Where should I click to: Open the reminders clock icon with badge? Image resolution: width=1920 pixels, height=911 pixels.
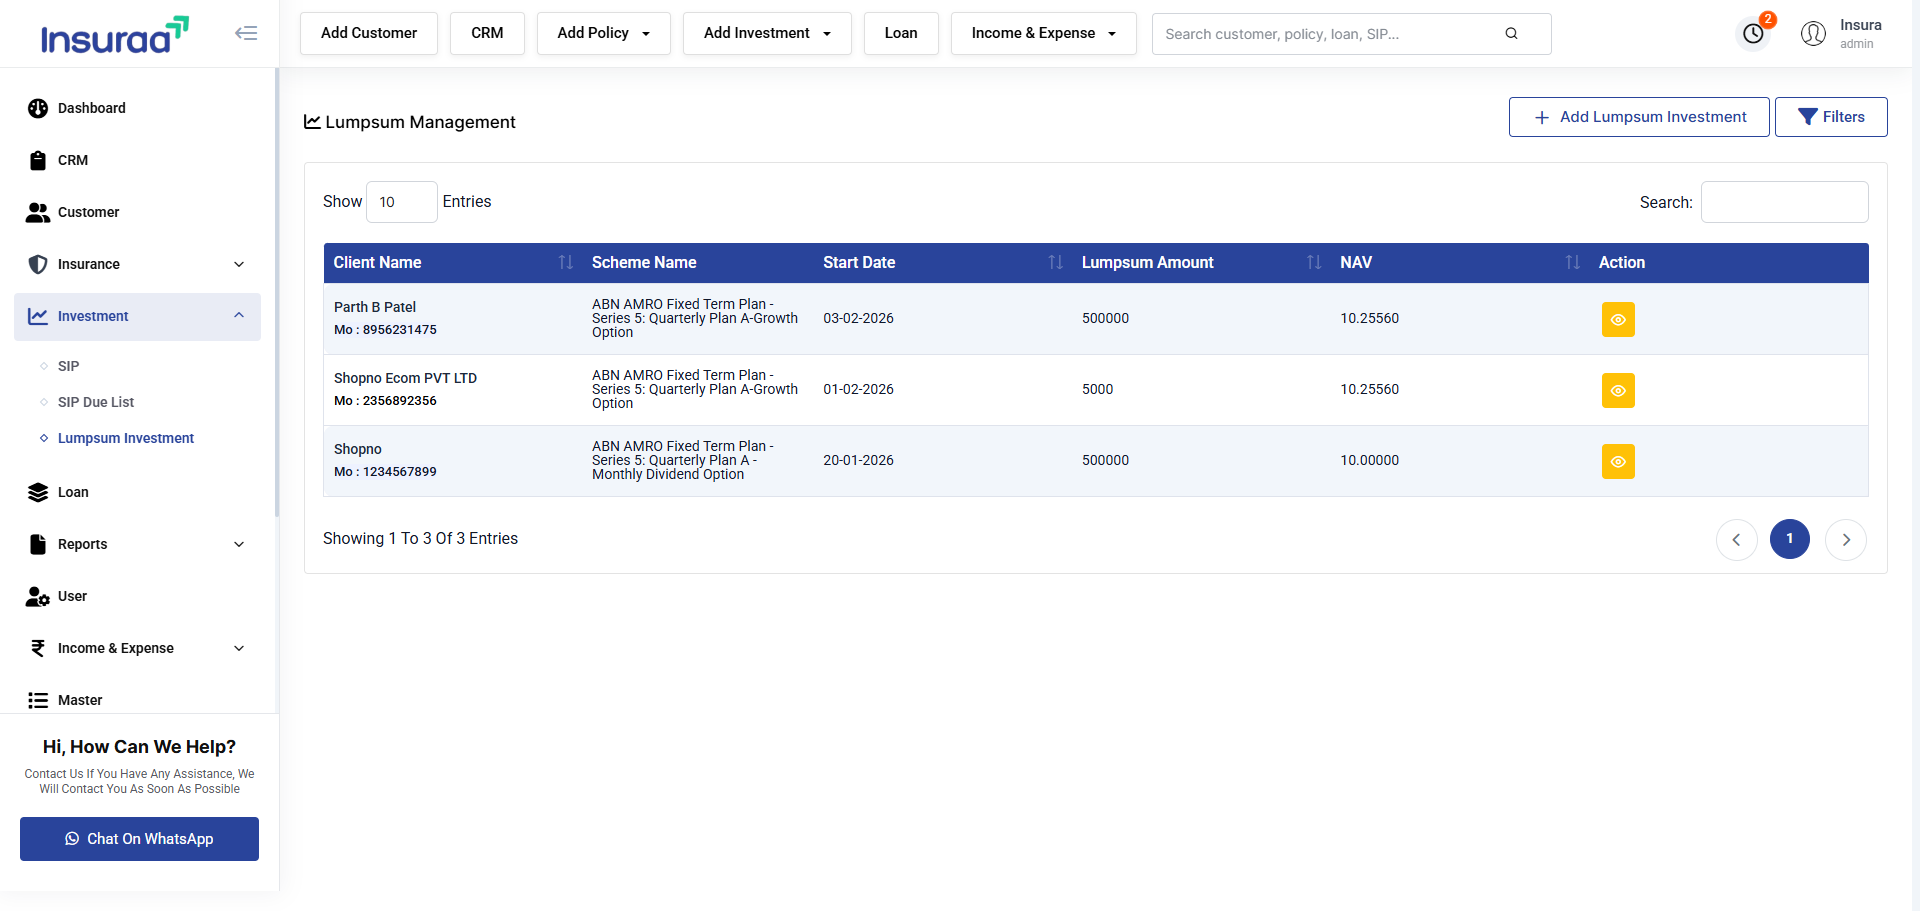click(1753, 33)
